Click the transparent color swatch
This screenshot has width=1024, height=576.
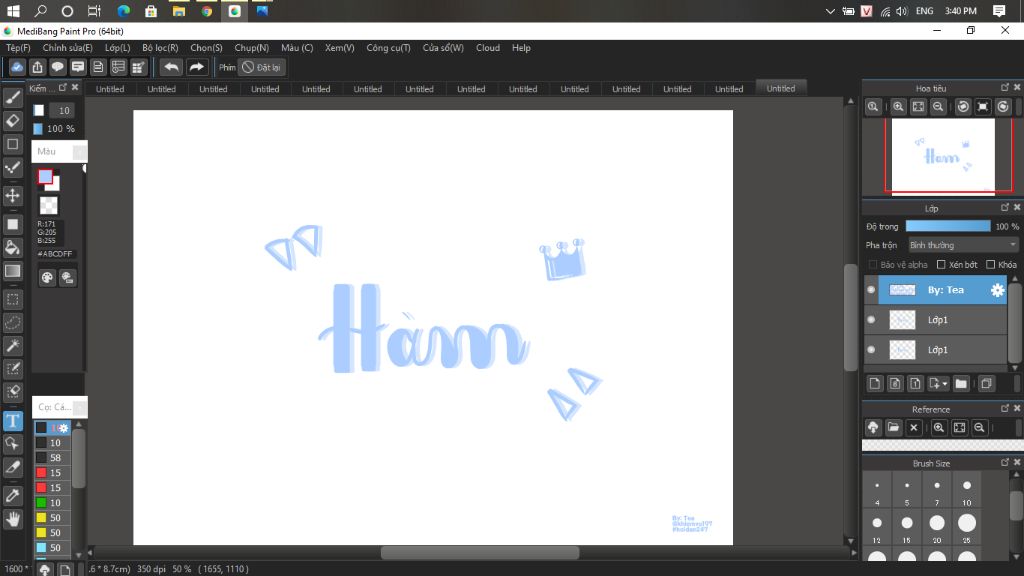tap(48, 206)
